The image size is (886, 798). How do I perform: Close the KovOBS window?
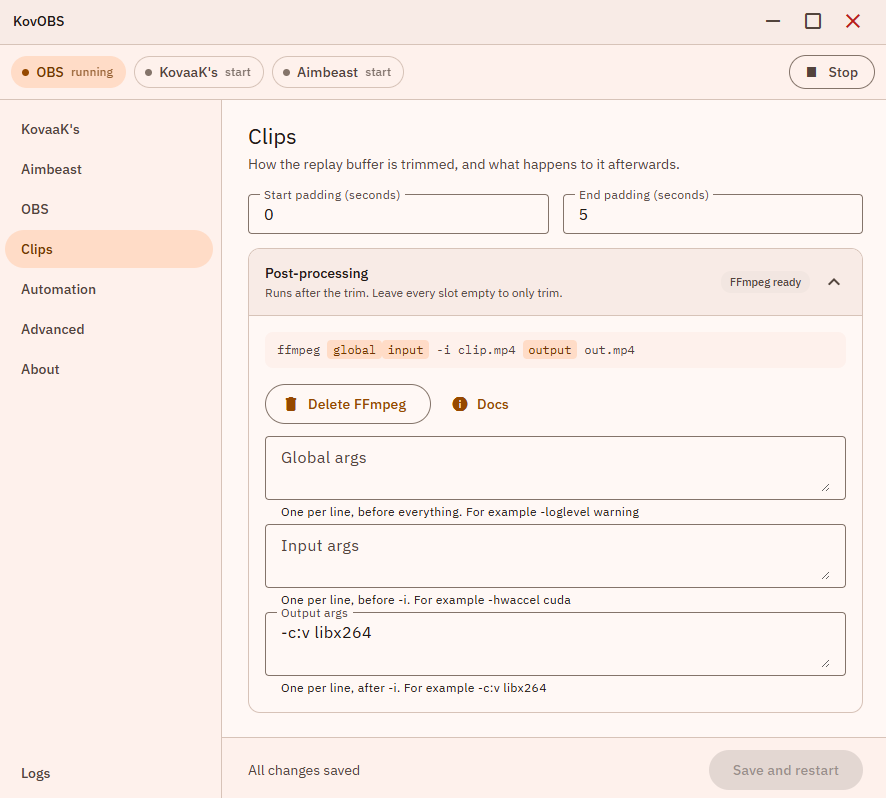tap(853, 21)
